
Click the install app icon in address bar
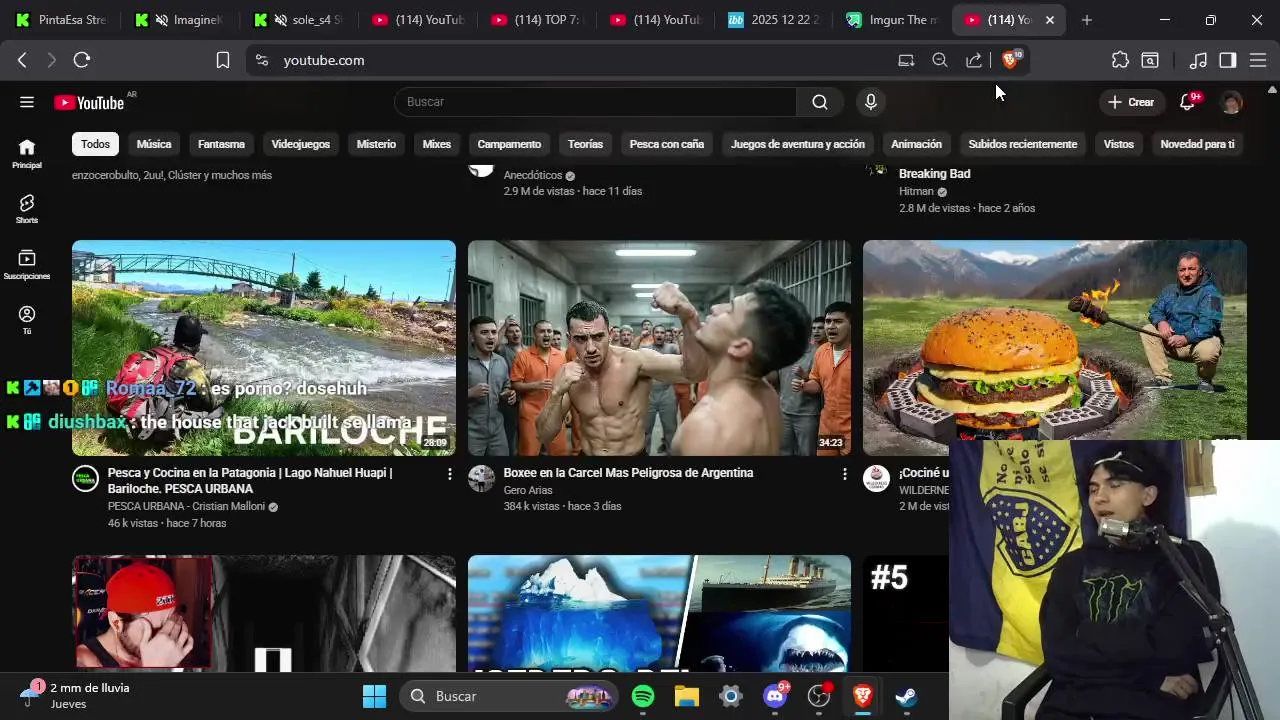[906, 60]
